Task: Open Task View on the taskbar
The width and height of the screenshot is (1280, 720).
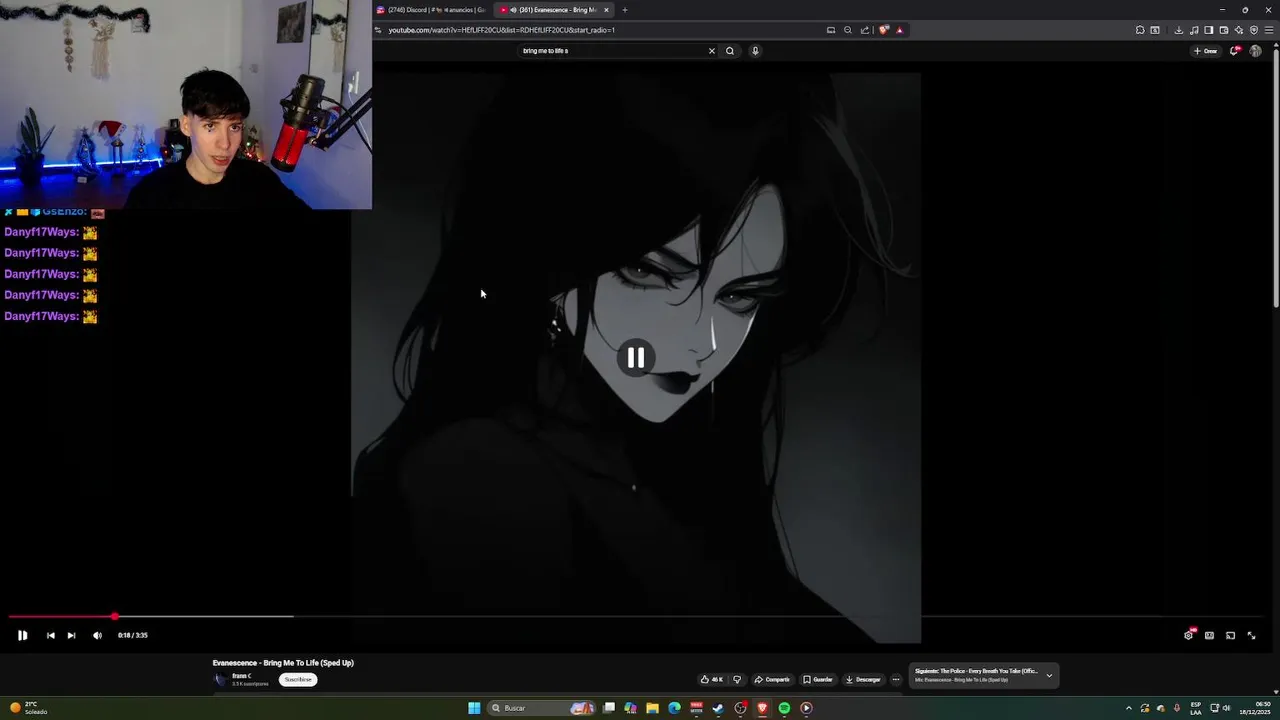Action: pyautogui.click(x=608, y=708)
